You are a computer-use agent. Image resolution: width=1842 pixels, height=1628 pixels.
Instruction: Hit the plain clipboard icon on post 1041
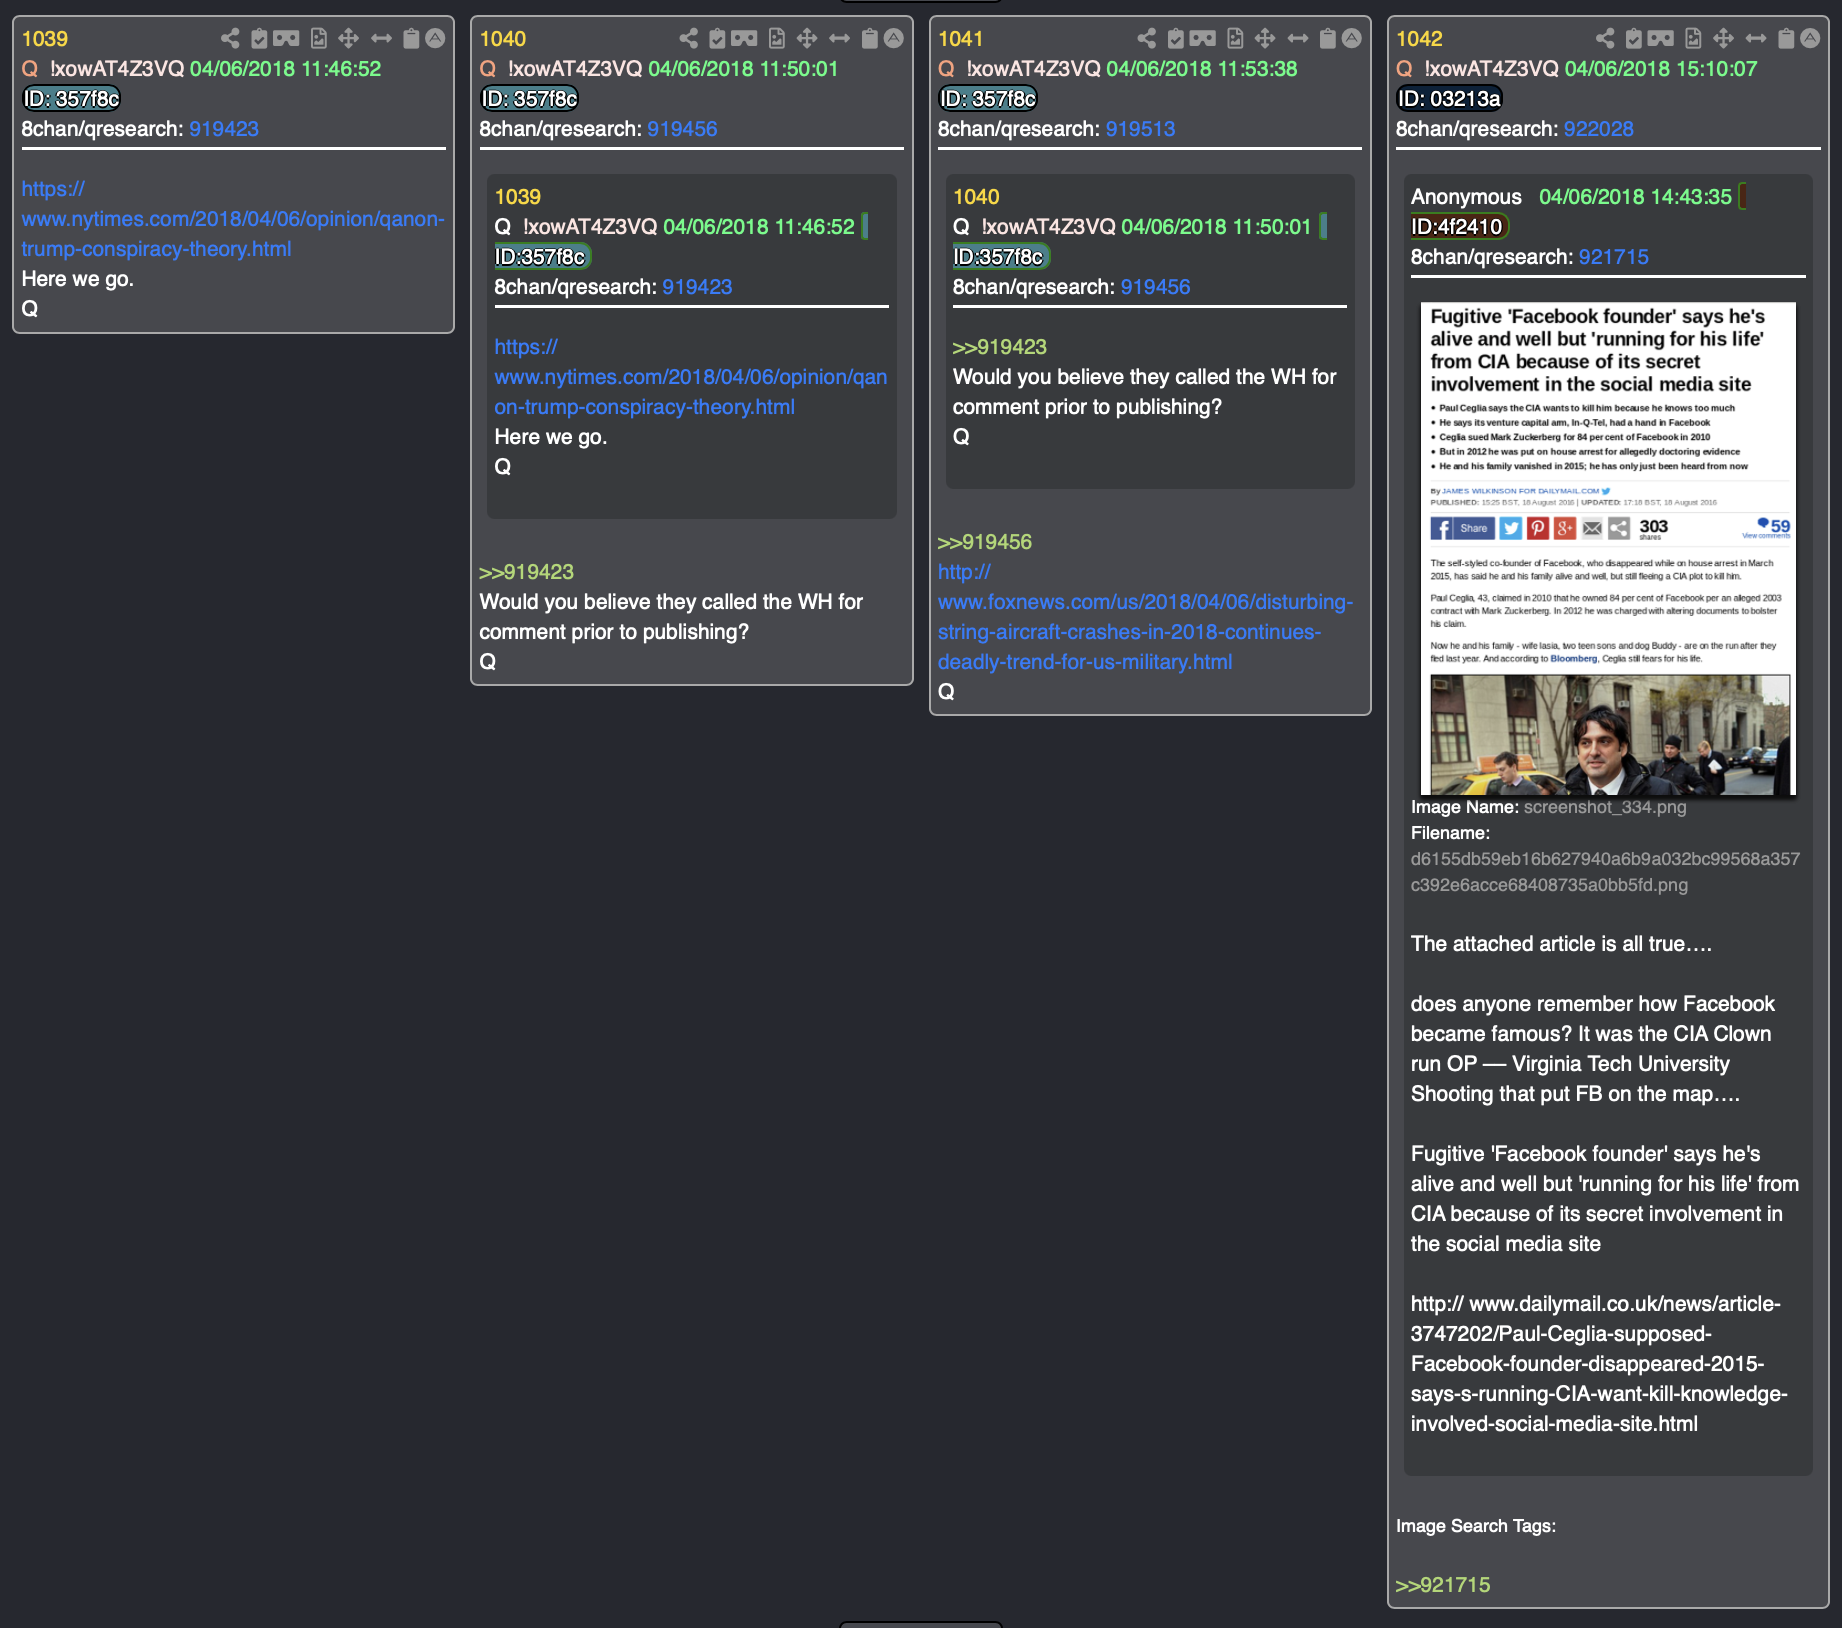tap(1328, 38)
